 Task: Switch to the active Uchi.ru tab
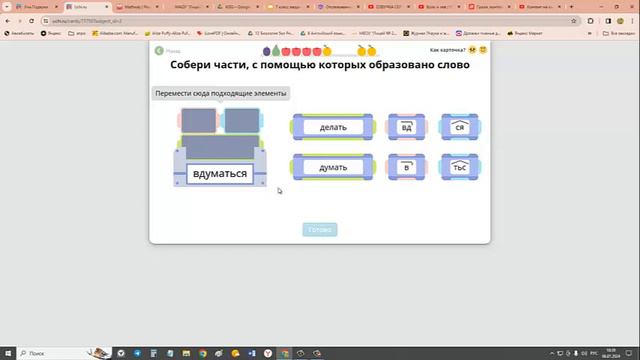pos(87,7)
